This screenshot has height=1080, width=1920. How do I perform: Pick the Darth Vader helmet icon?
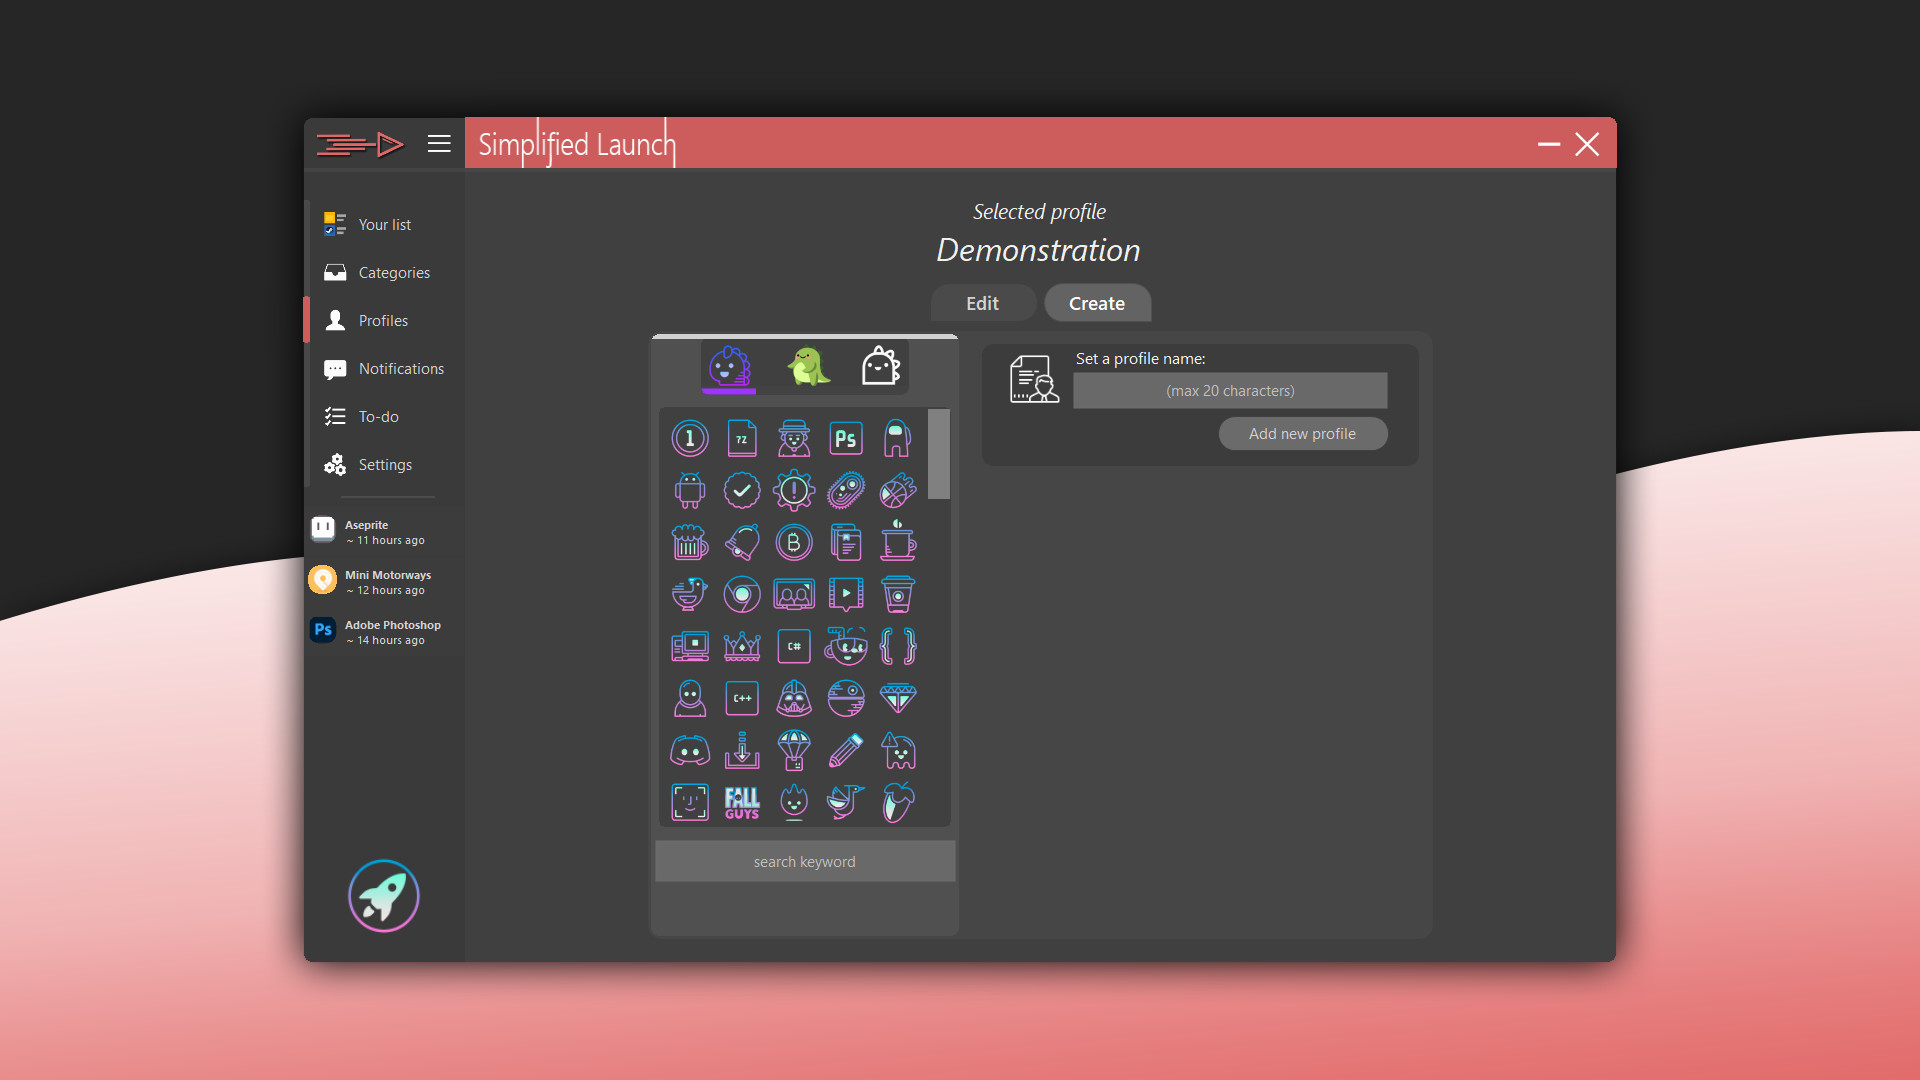pos(794,698)
